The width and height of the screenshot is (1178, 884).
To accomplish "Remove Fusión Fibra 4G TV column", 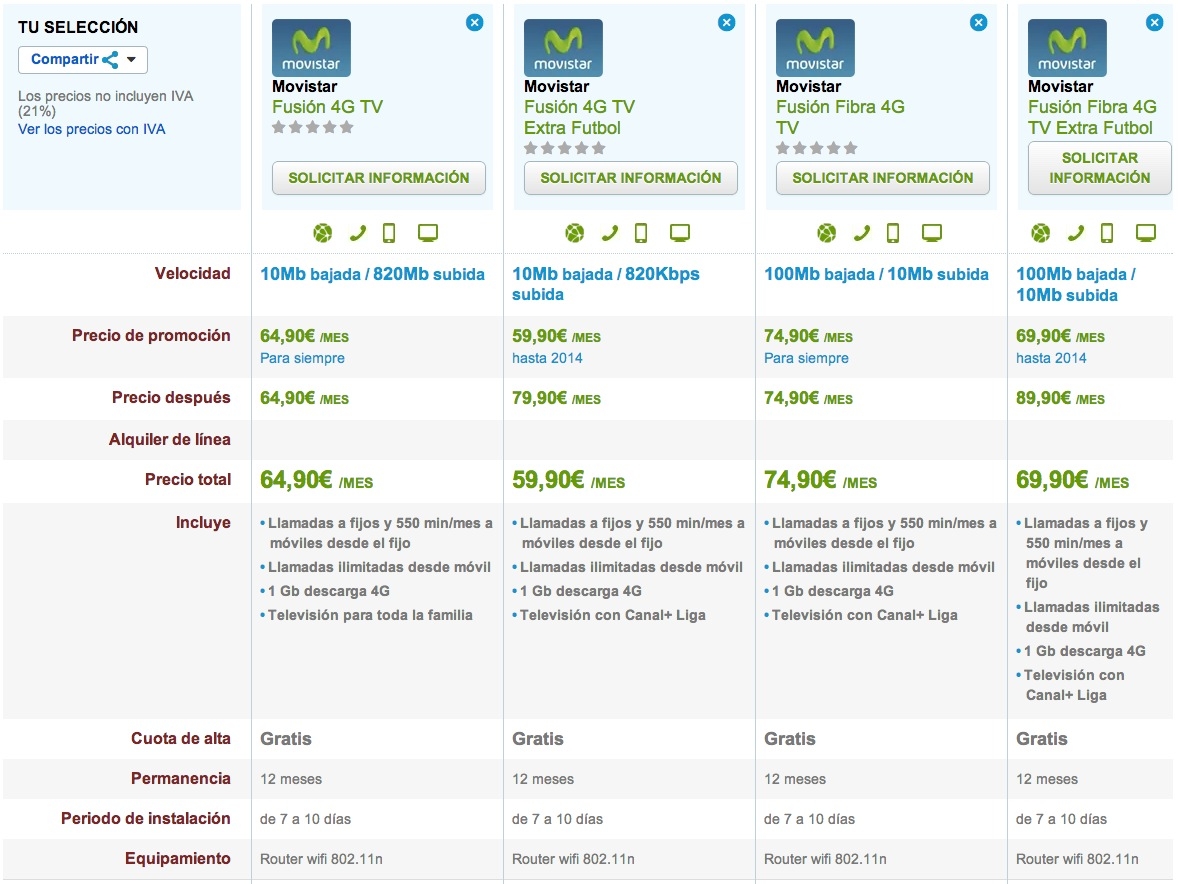I will (x=978, y=23).
